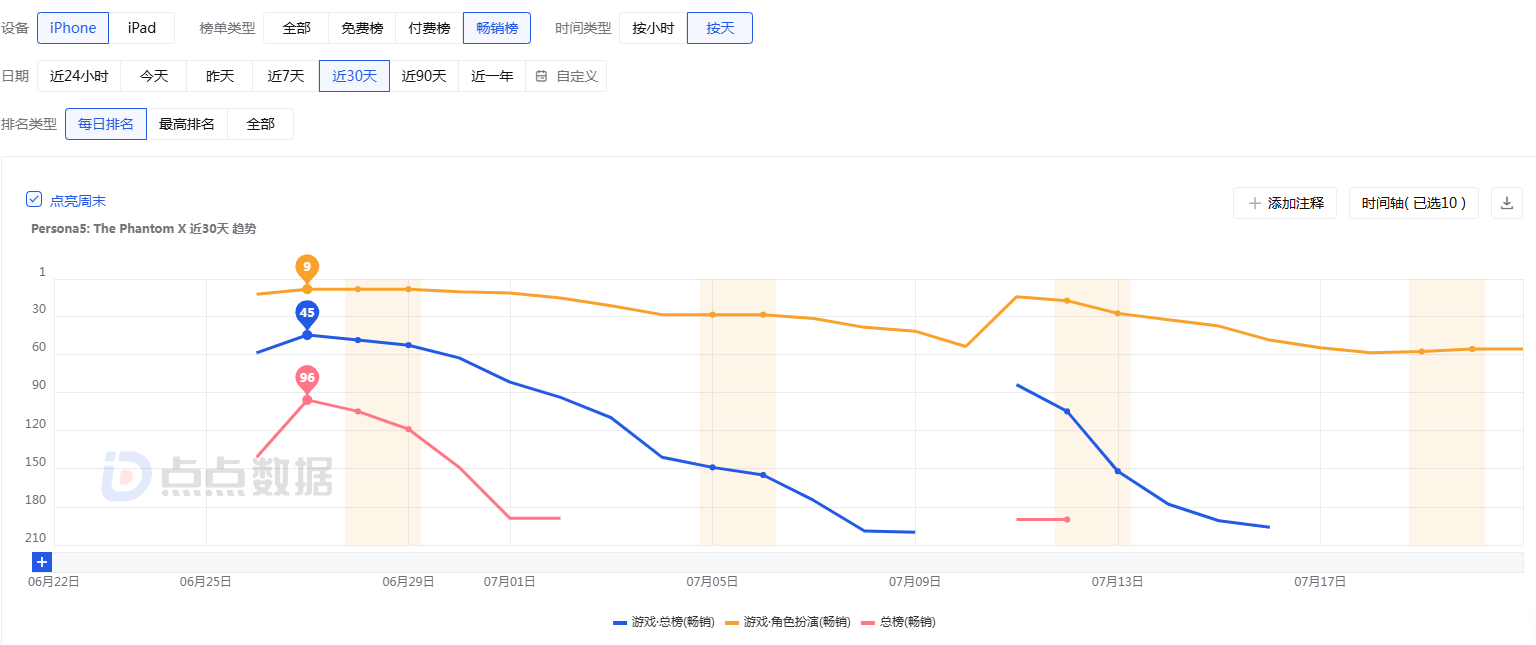Click the pink rank 96 marker pin
1536x645 pixels.
click(x=307, y=378)
